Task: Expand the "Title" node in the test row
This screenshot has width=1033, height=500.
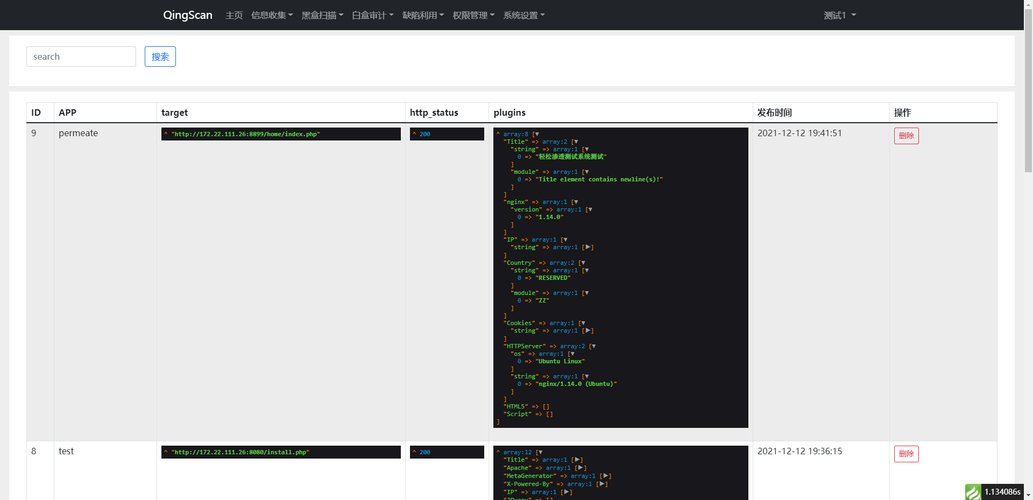Action: point(578,460)
